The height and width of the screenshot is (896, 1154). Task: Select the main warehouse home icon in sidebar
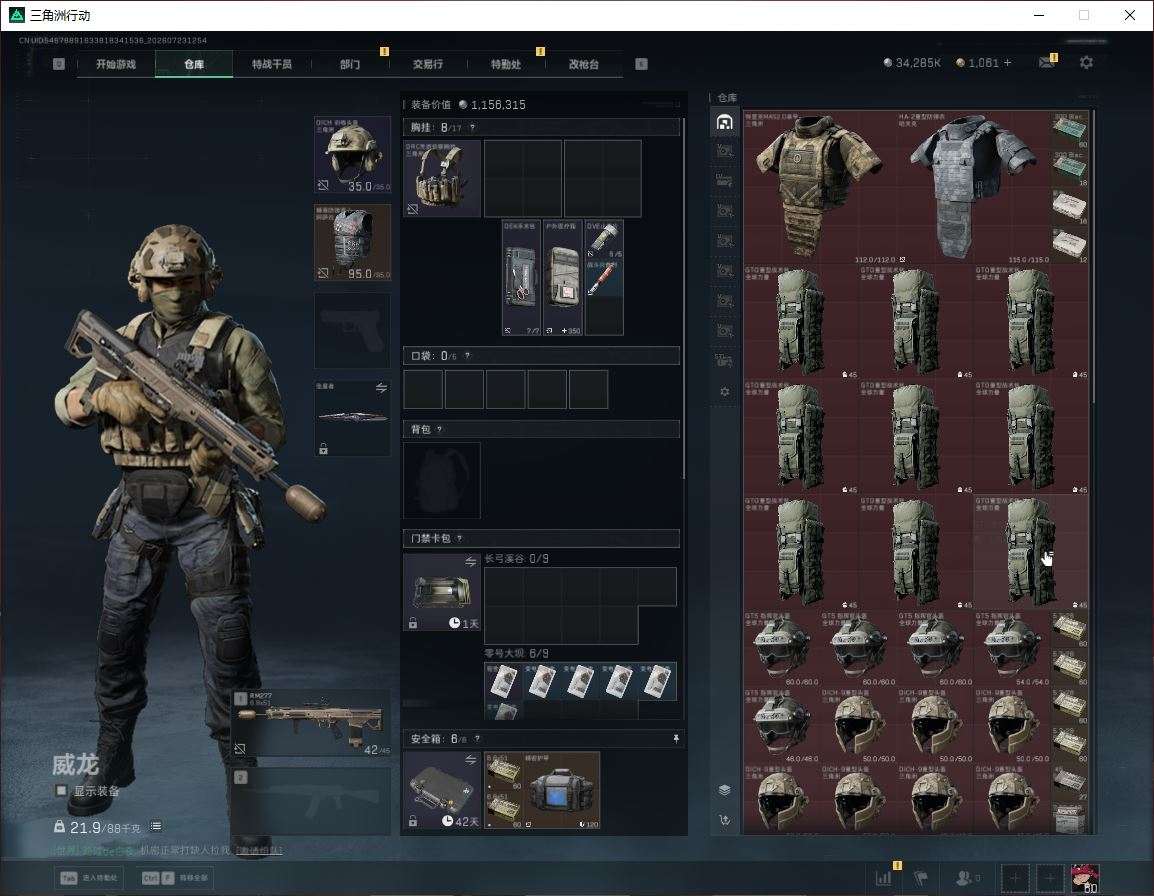(x=724, y=122)
